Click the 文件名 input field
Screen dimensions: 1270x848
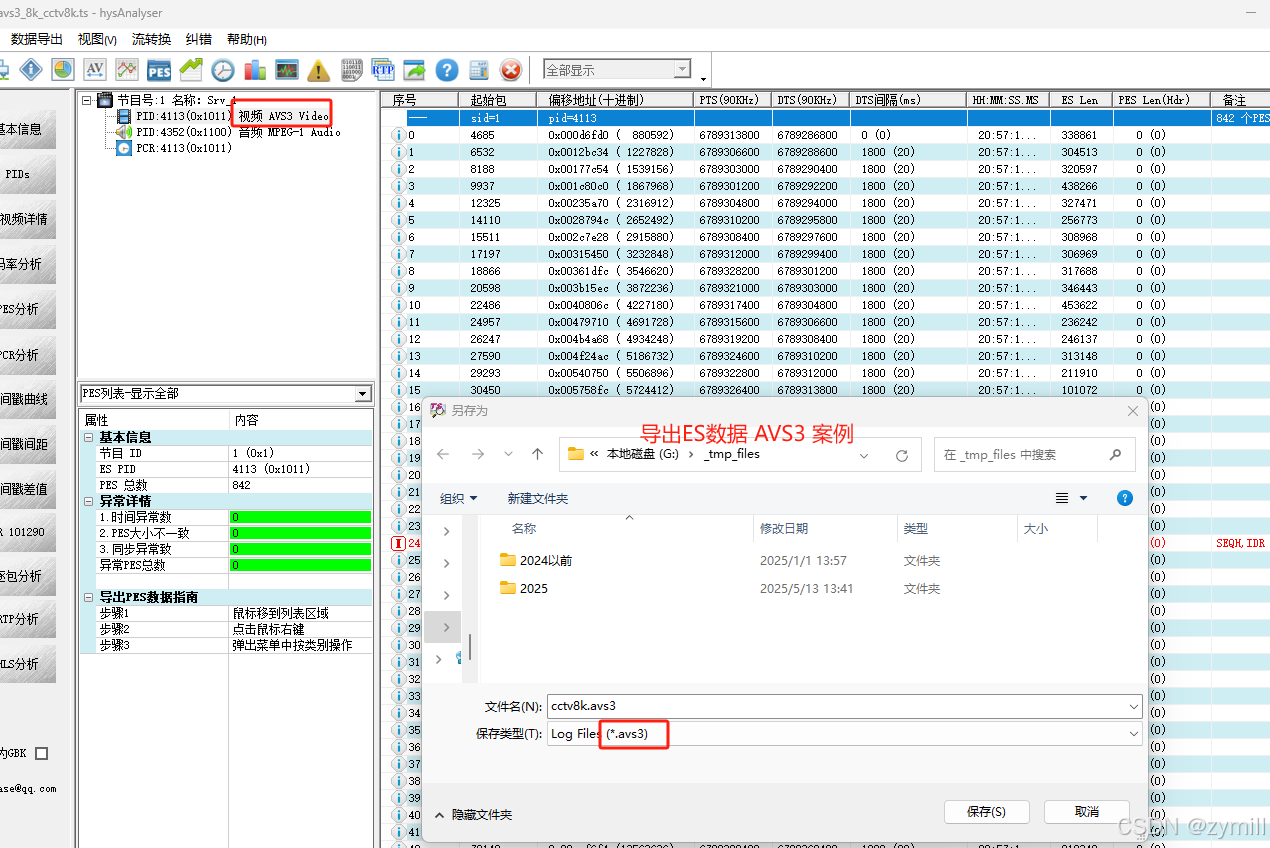pos(844,706)
